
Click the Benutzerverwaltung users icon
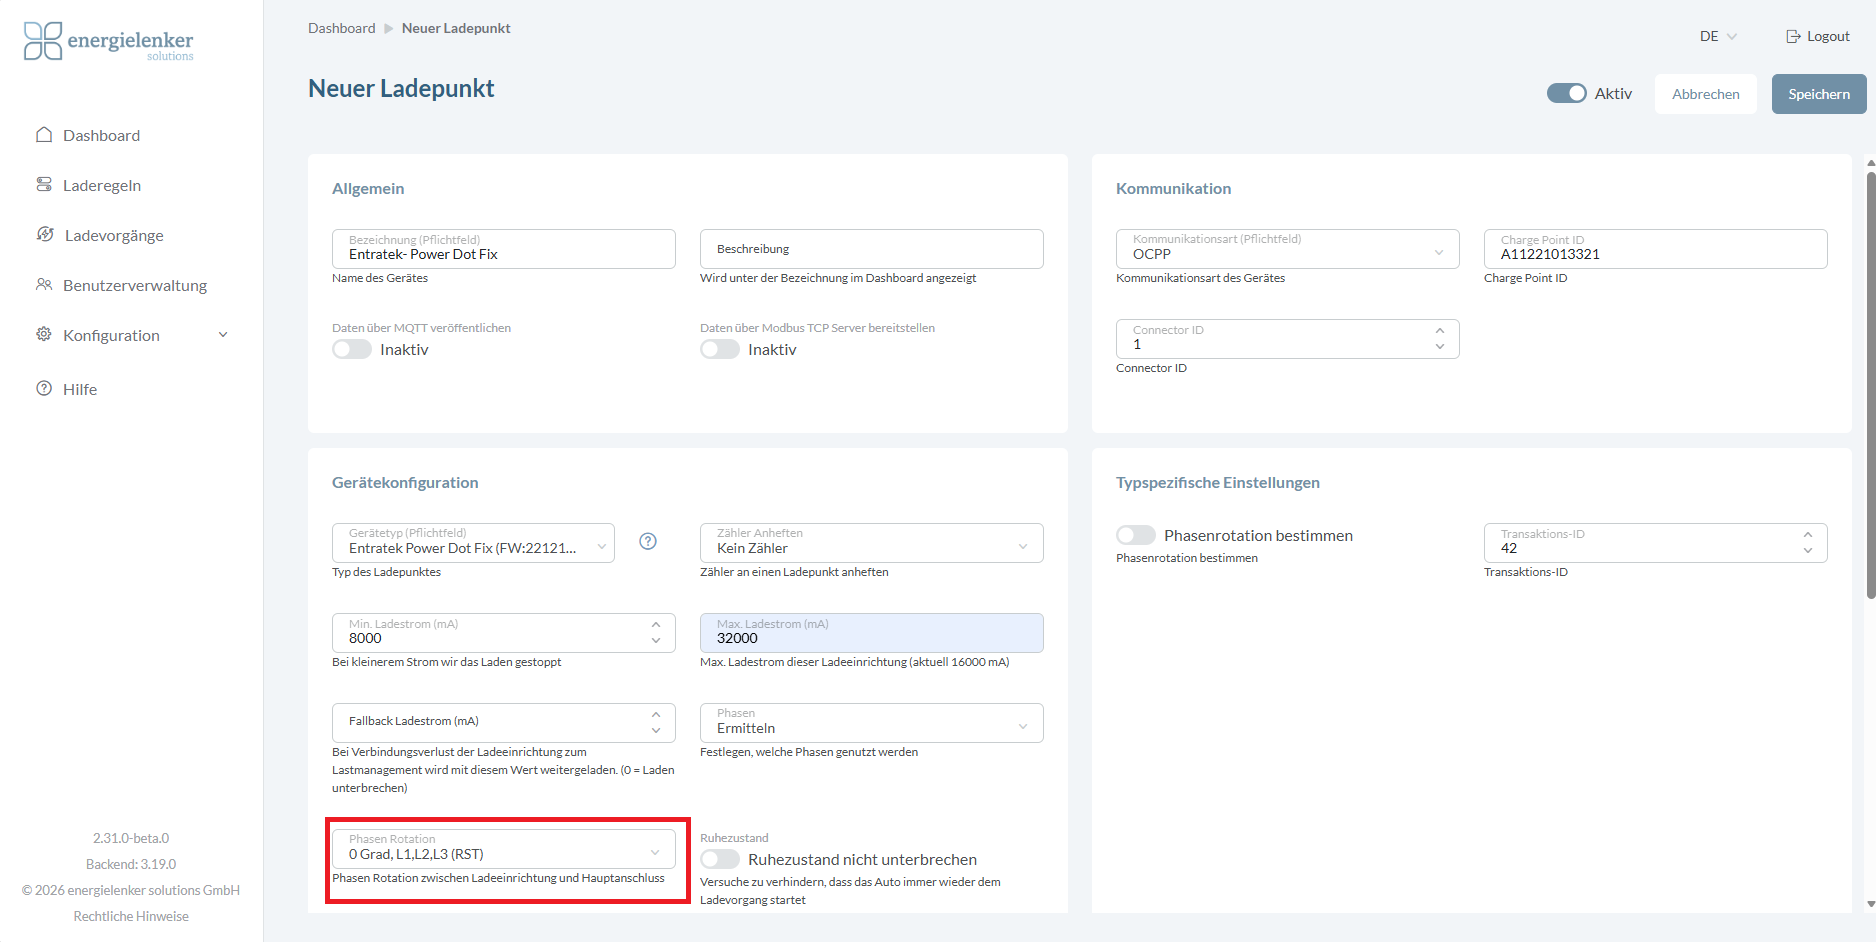pos(44,285)
